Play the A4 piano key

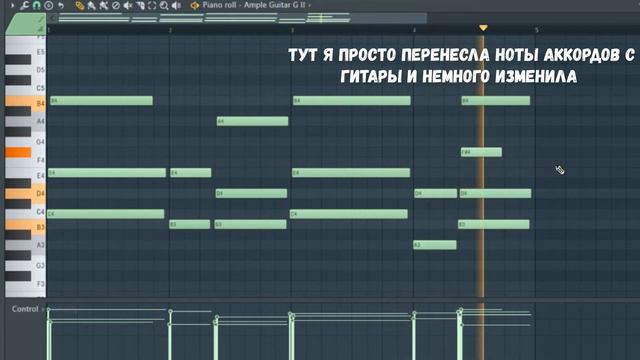click(x=25, y=122)
